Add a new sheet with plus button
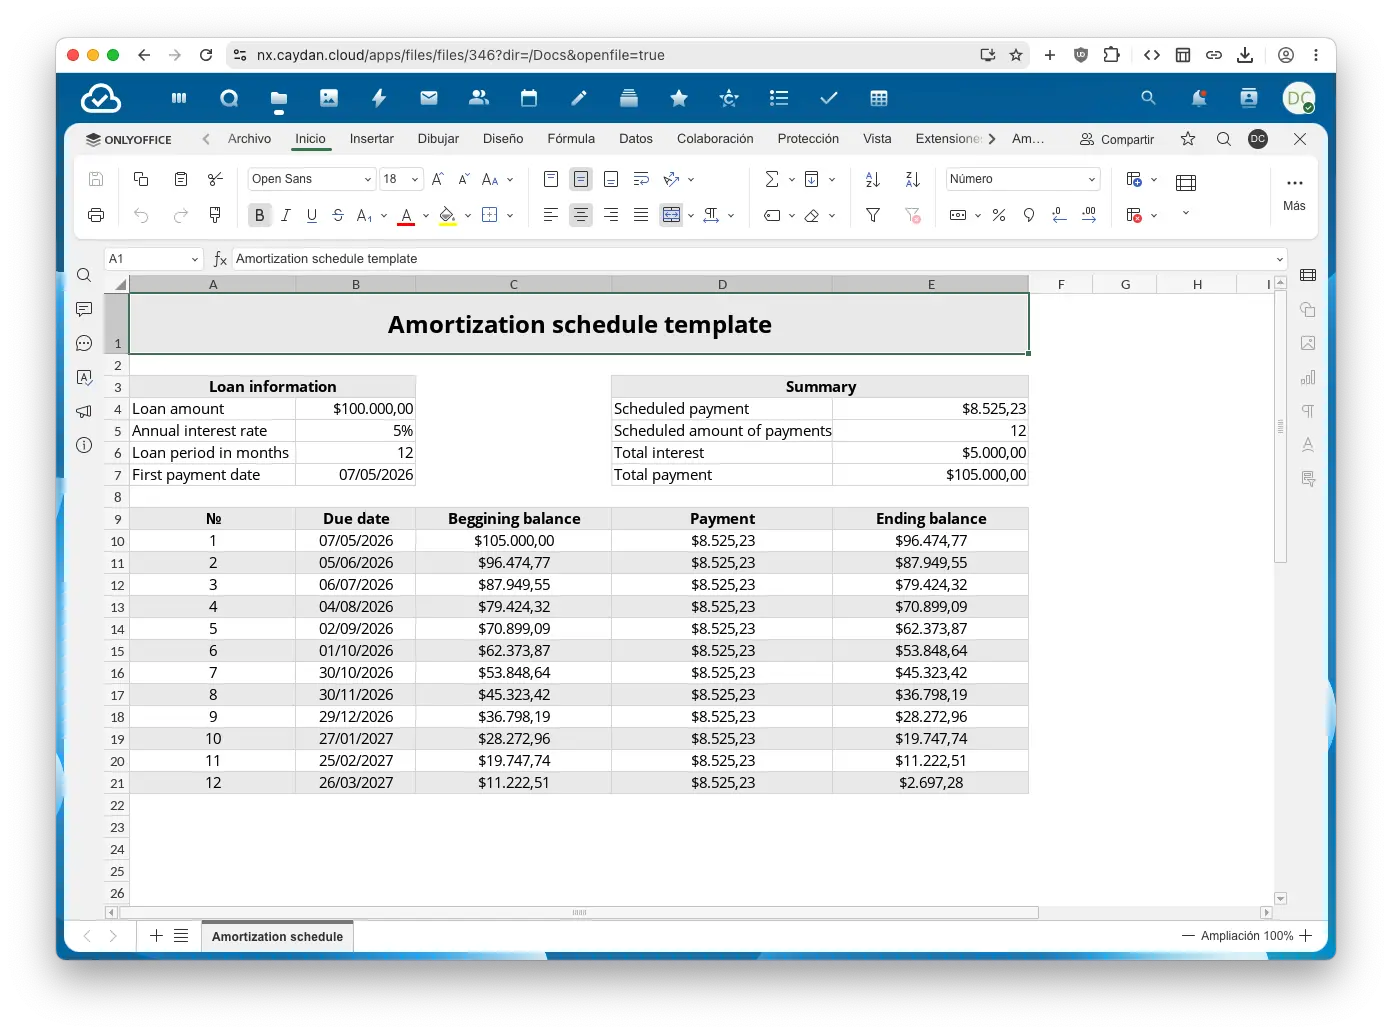This screenshot has width=1392, height=1034. (x=156, y=936)
